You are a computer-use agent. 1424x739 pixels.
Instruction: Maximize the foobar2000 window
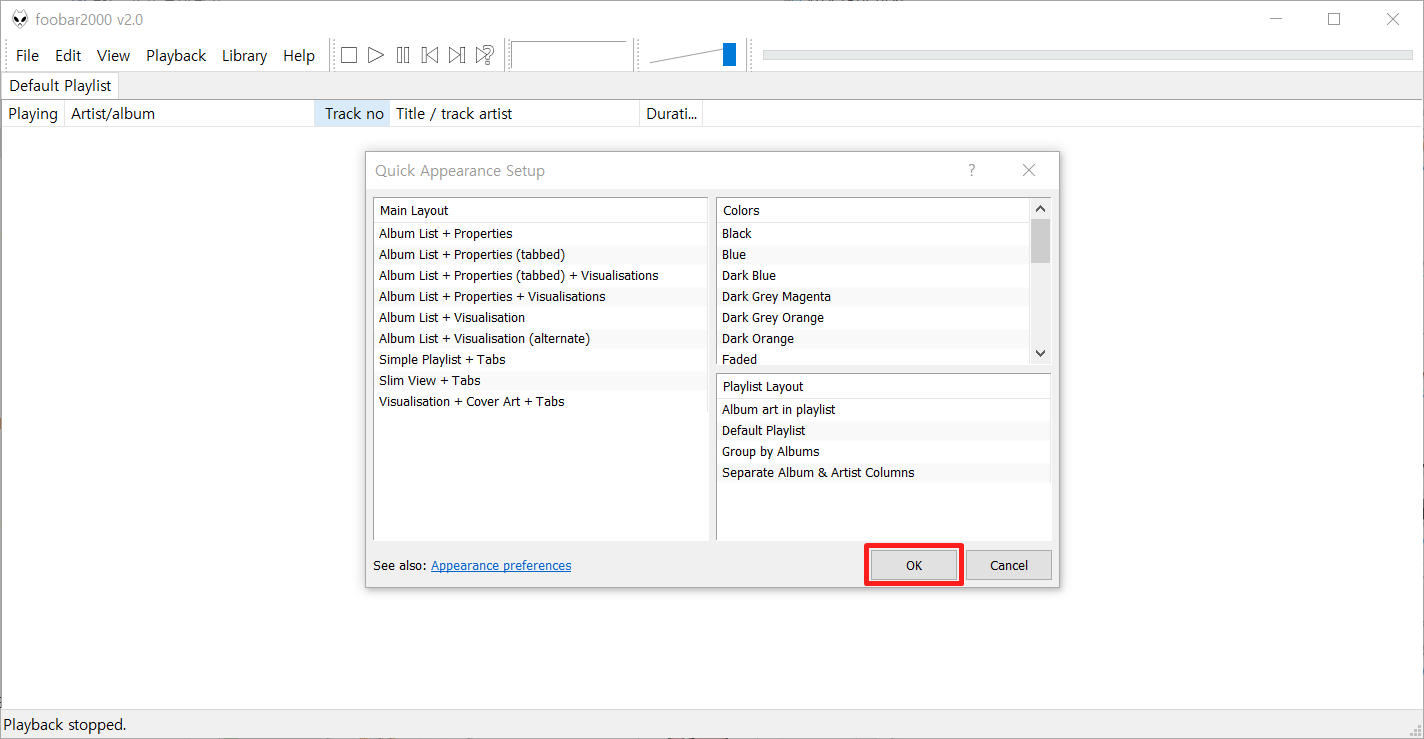(1334, 19)
